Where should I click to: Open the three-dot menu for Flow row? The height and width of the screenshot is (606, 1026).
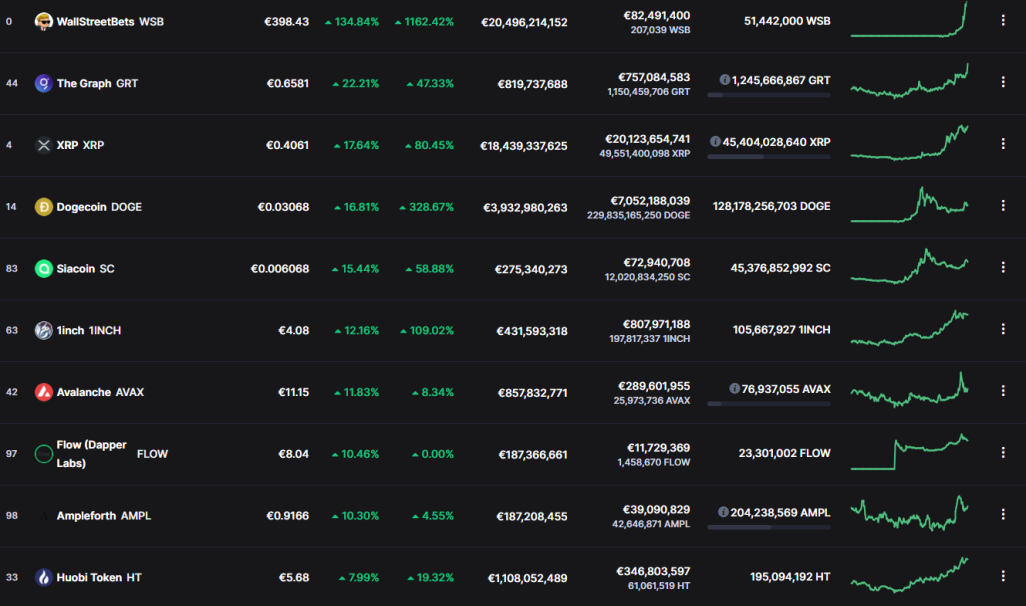pyautogui.click(x=1003, y=452)
